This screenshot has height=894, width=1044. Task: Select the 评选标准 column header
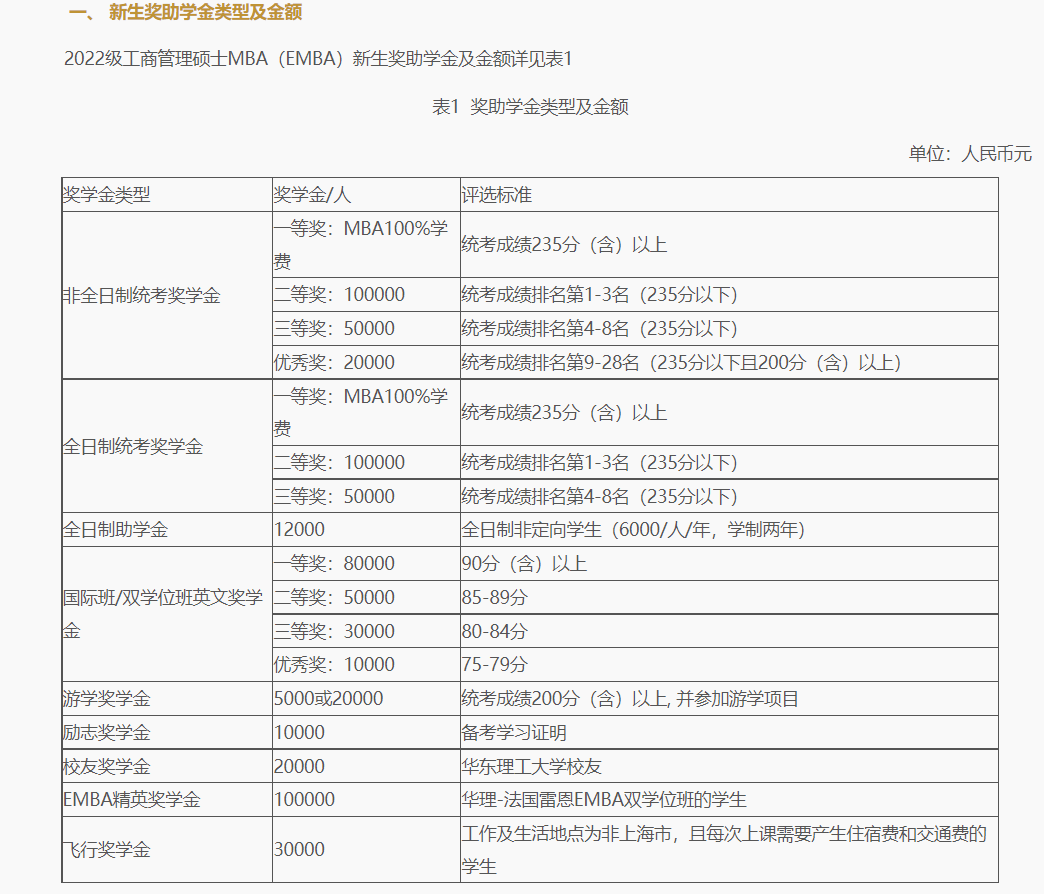click(497, 195)
